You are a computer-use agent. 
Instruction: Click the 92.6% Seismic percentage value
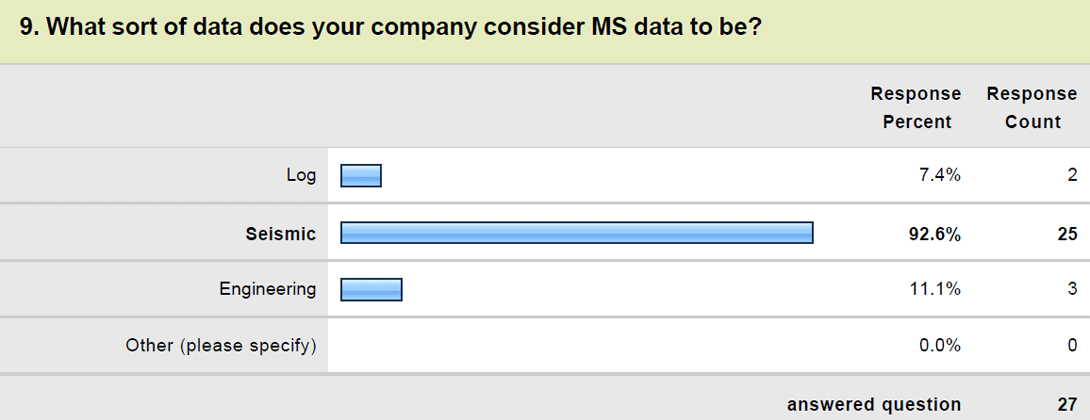[x=935, y=234]
